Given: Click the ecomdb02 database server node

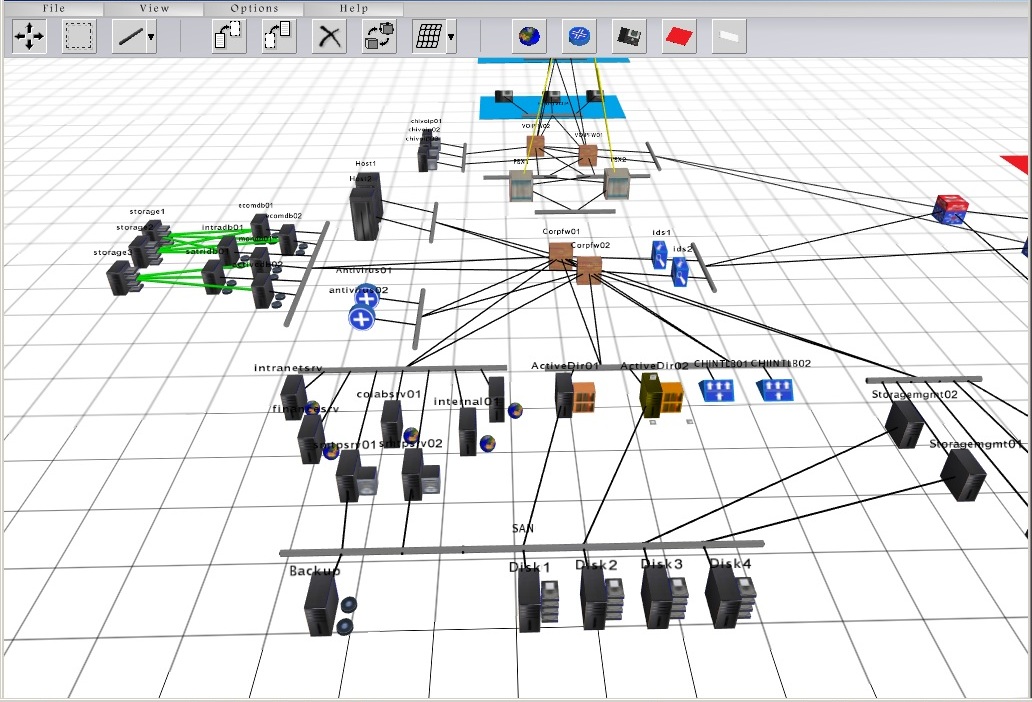Looking at the screenshot, I should tap(288, 239).
